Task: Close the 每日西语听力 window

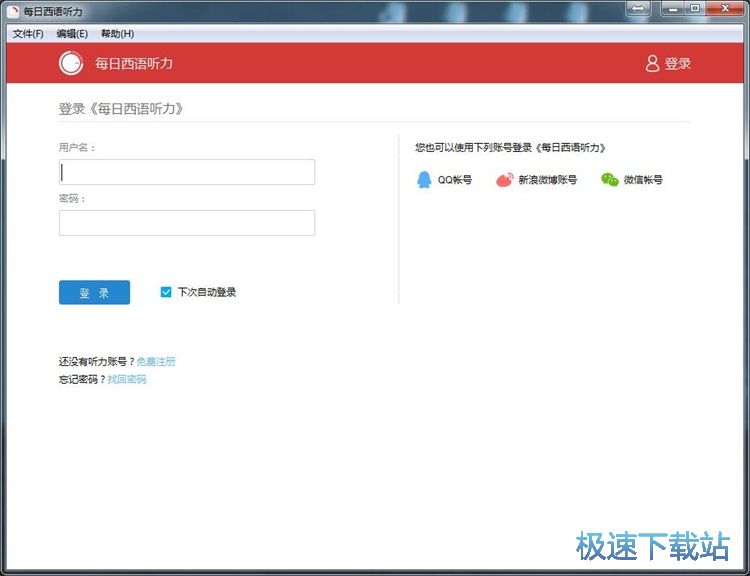Action: tap(725, 9)
